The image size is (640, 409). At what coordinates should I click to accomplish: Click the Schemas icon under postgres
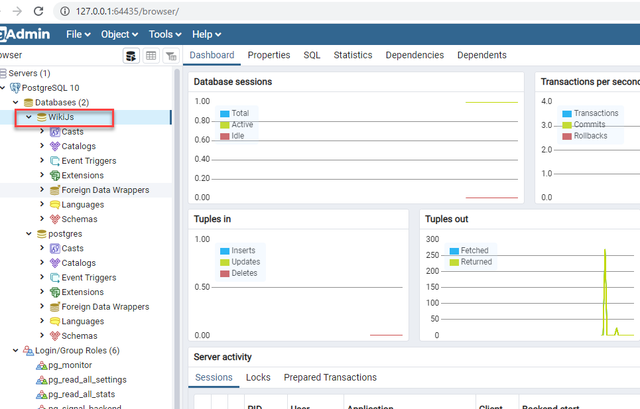55,336
